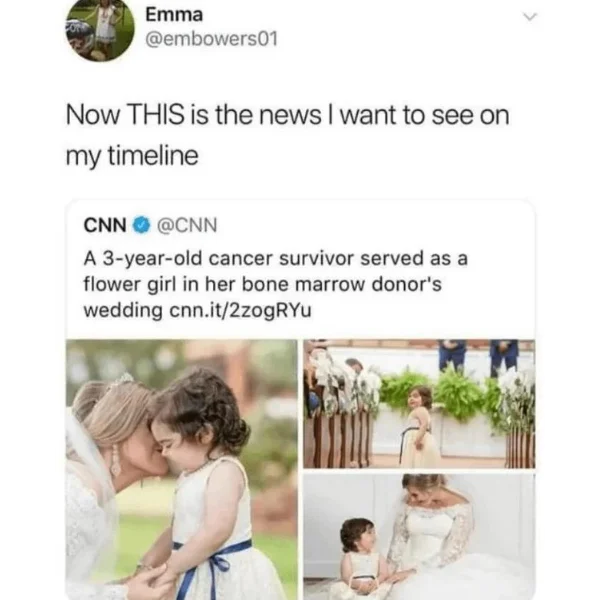Open the quoted CNN tweet text

(276, 284)
